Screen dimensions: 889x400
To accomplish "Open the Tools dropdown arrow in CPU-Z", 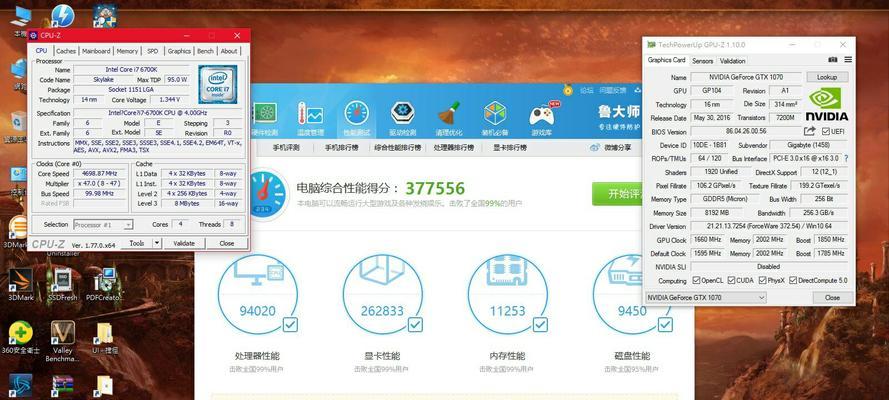I will coord(155,243).
